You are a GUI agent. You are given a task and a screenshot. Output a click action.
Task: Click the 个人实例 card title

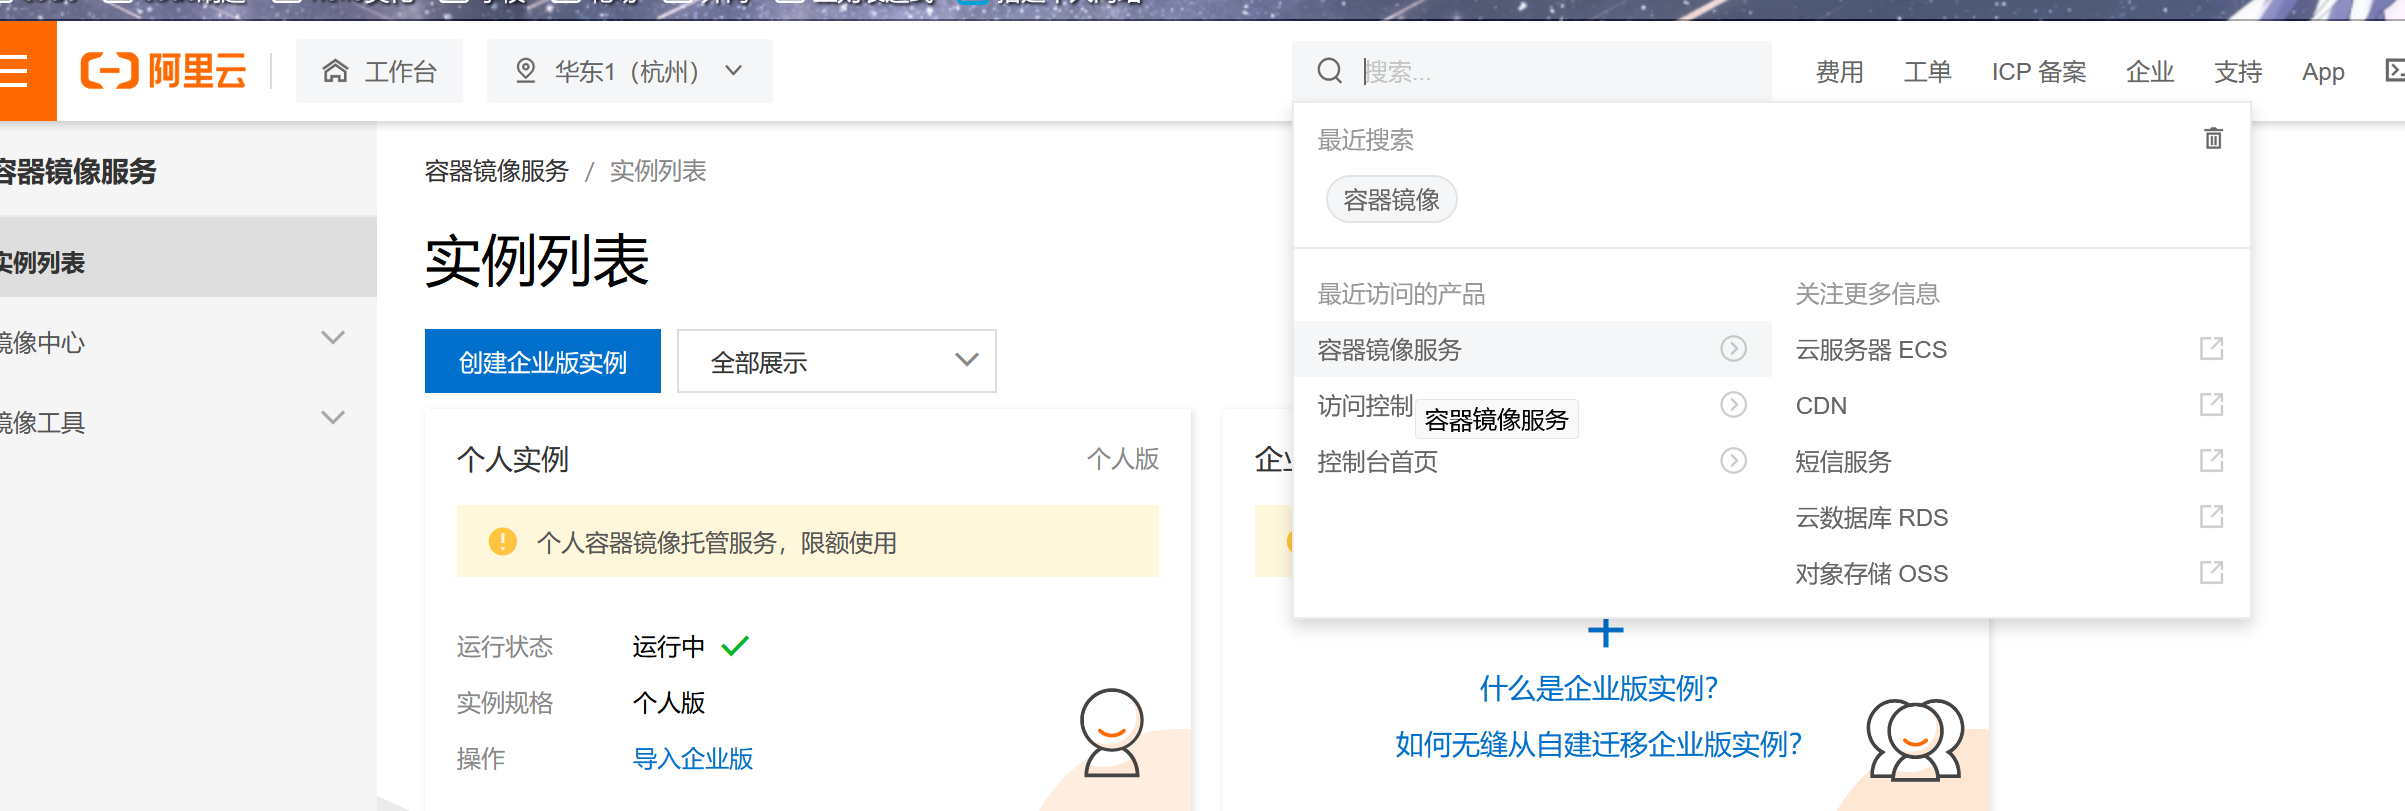point(512,459)
